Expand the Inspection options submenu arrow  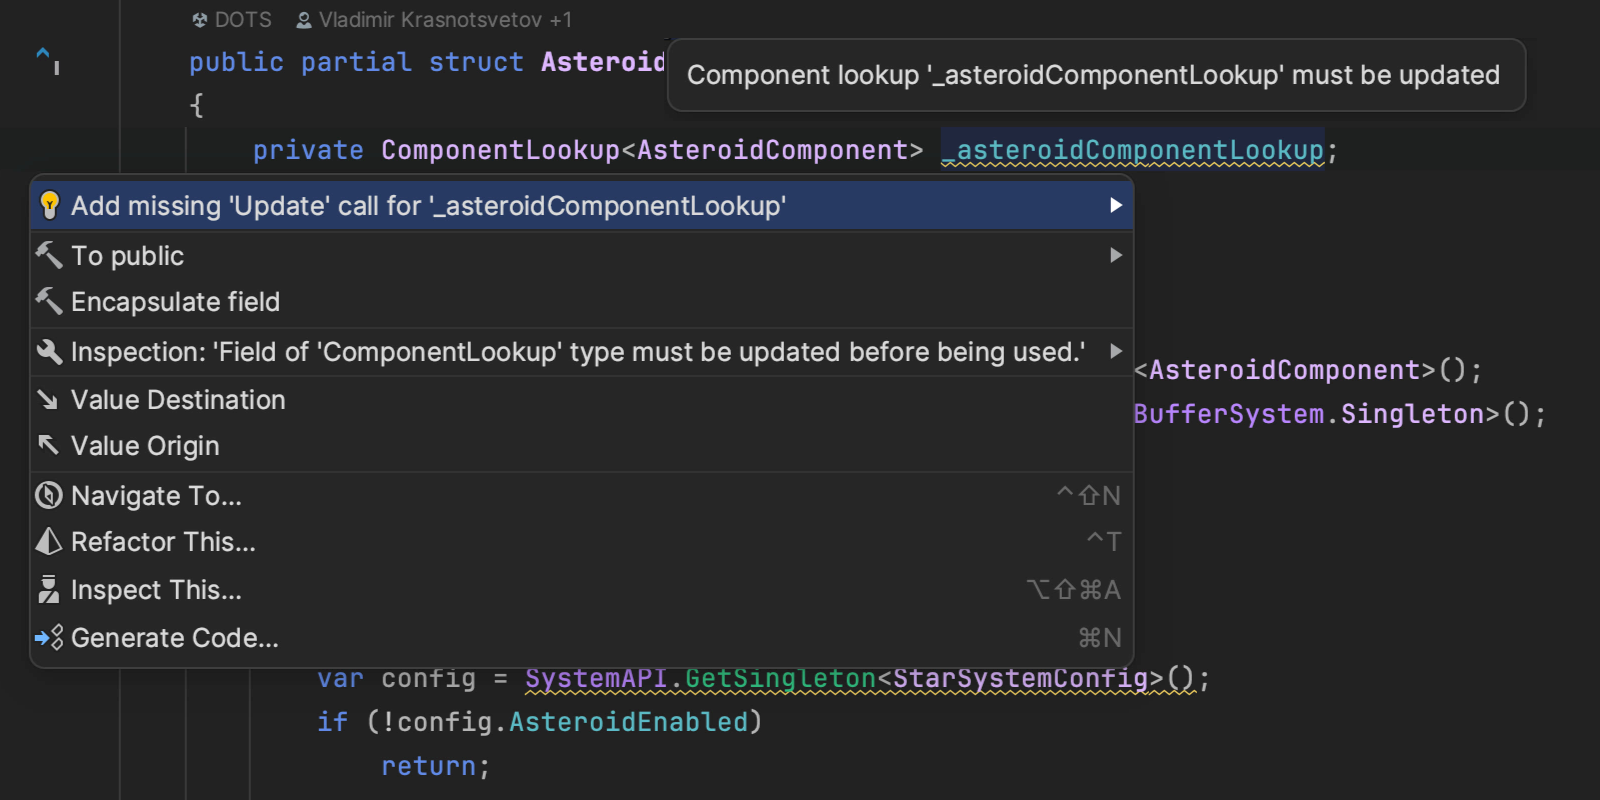pos(1115,351)
